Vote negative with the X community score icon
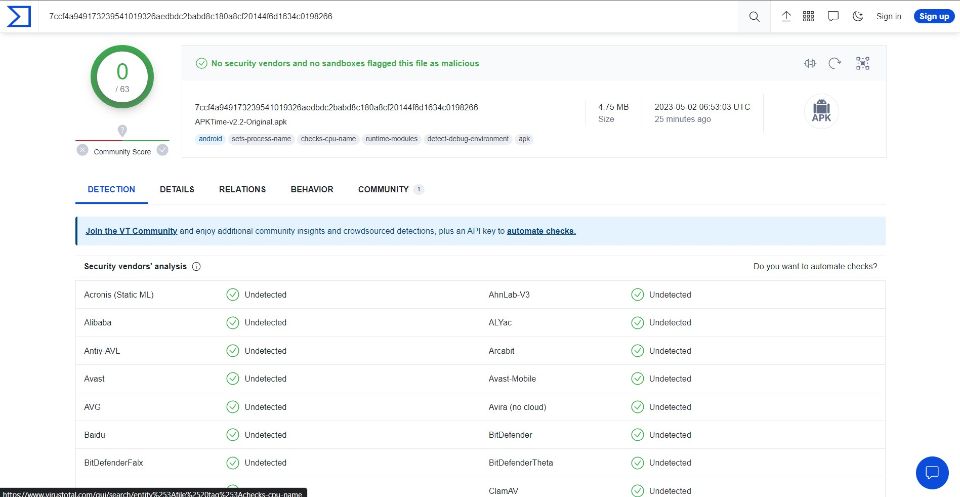Screen dimensions: 960x497 (x=83, y=150)
